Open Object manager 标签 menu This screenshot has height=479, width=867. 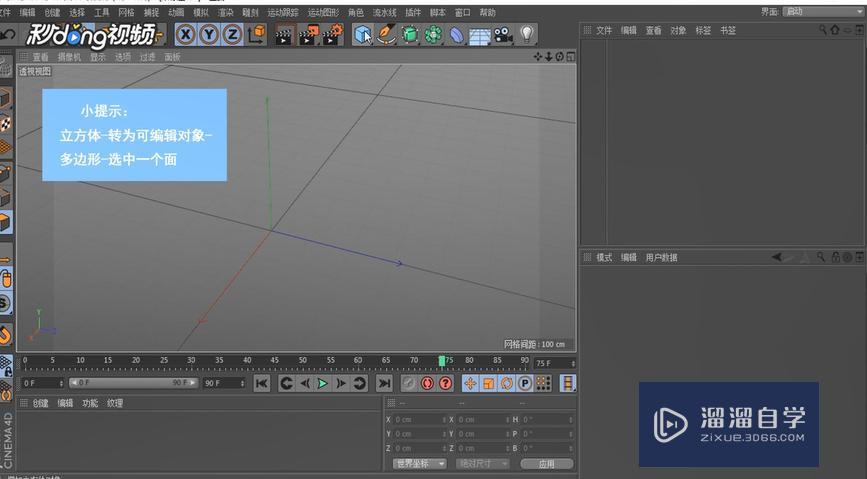pyautogui.click(x=703, y=30)
